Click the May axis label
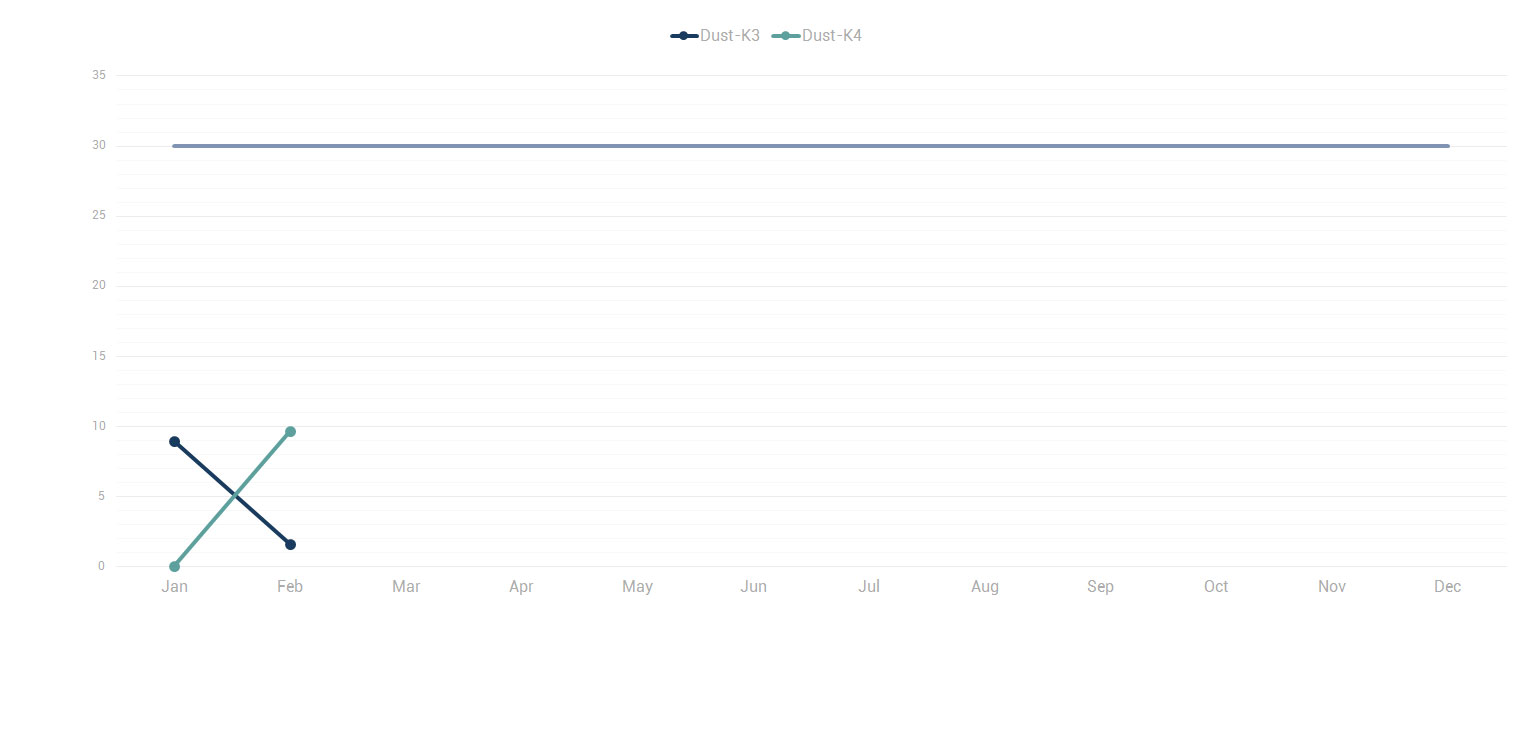 (637, 587)
